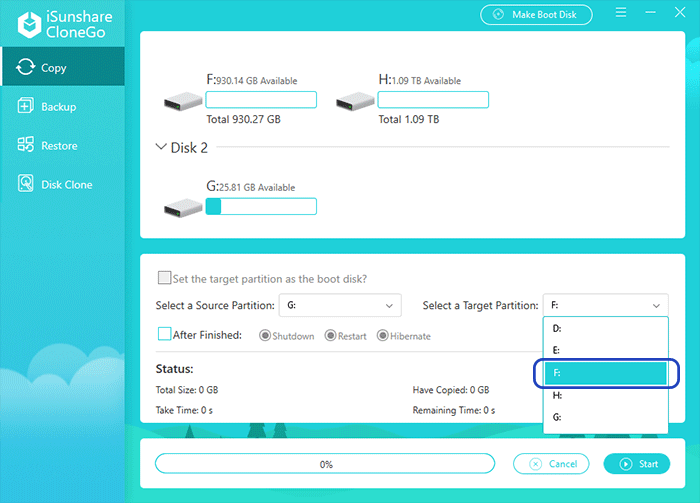
Task: Toggle the After Finished checkbox
Action: pyautogui.click(x=164, y=334)
